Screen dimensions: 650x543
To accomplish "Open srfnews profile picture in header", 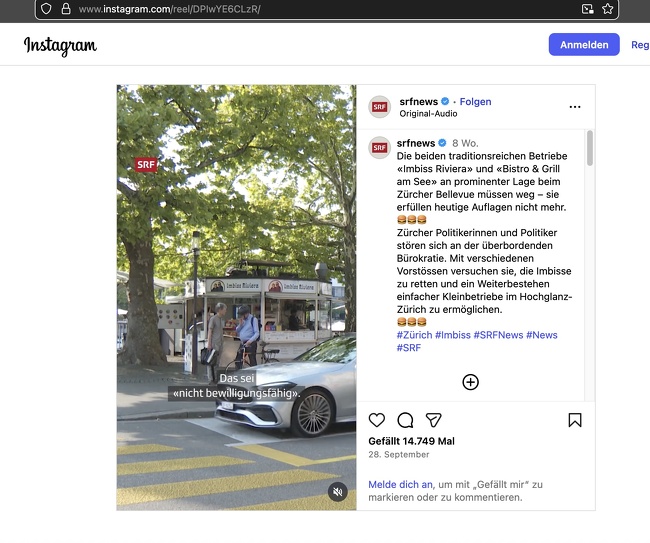I will 379,107.
